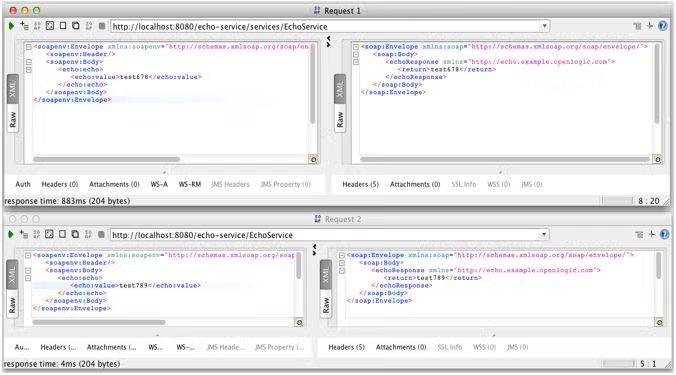Open help with the blue question mark in Request 1
The width and height of the screenshot is (676, 375).
click(x=663, y=26)
